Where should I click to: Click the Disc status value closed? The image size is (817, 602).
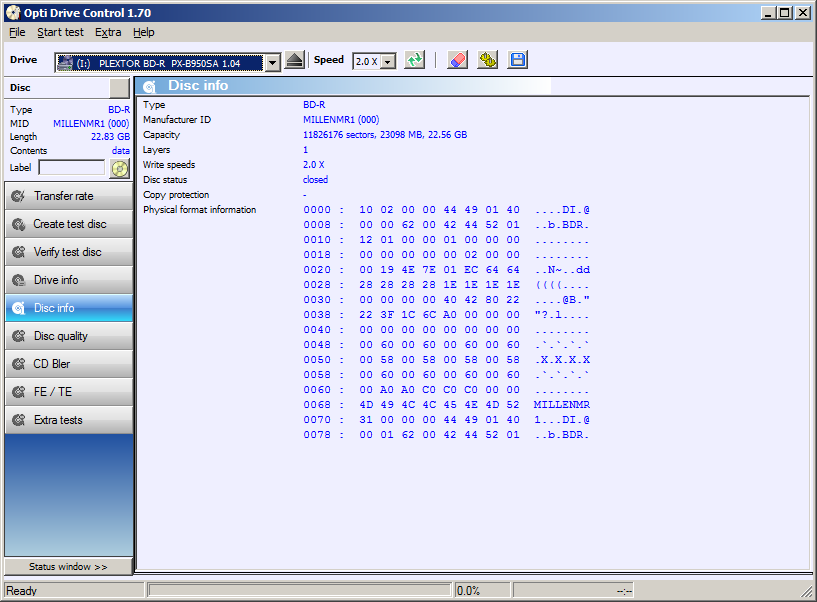(315, 180)
